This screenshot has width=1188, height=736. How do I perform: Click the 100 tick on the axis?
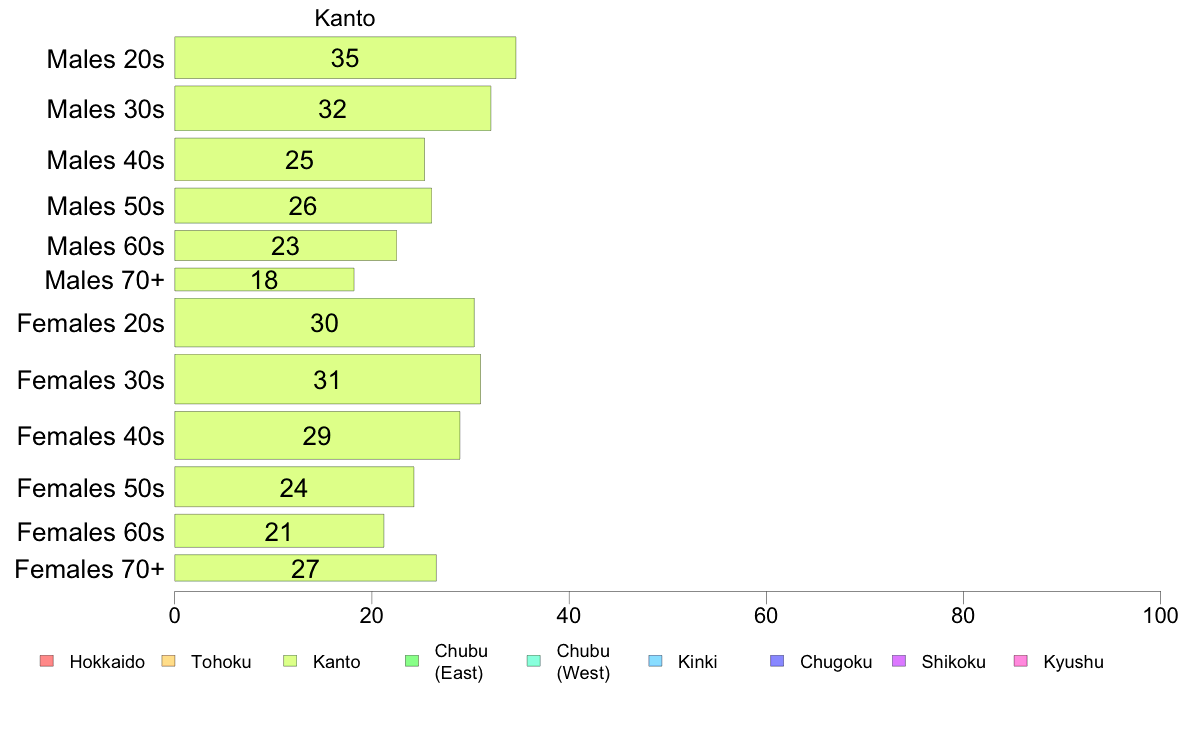1160,615
